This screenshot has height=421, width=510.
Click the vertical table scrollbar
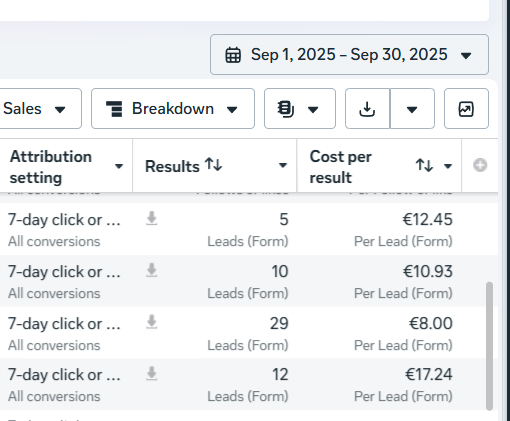coord(489,346)
